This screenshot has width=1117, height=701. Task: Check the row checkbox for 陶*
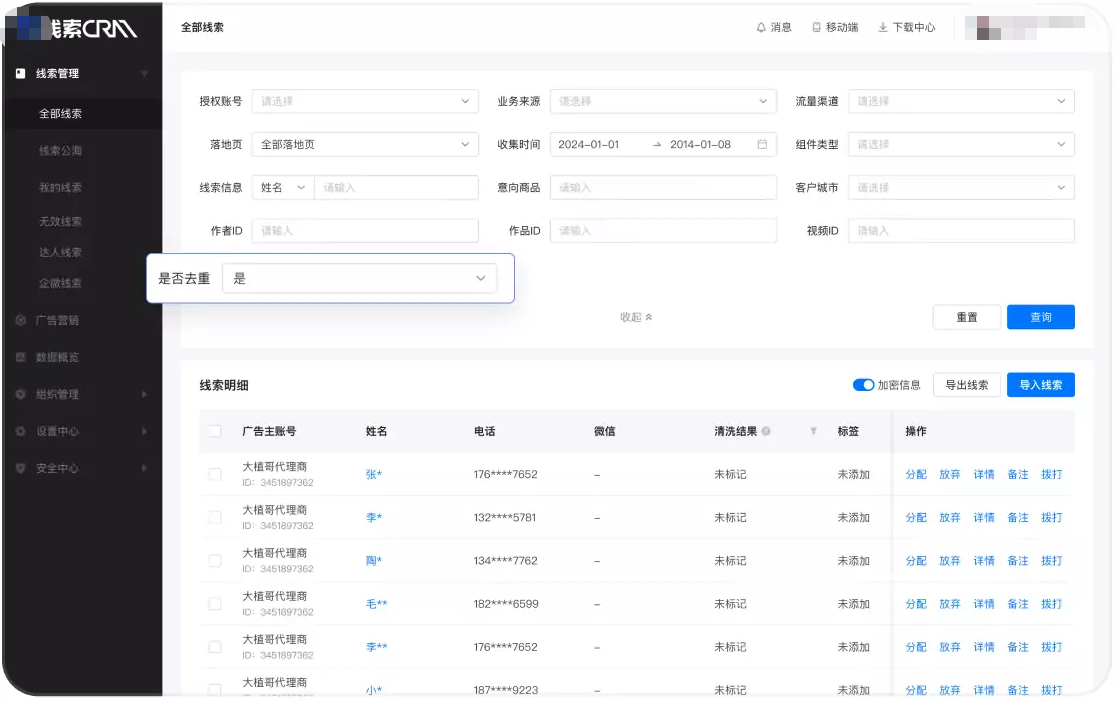(x=214, y=561)
